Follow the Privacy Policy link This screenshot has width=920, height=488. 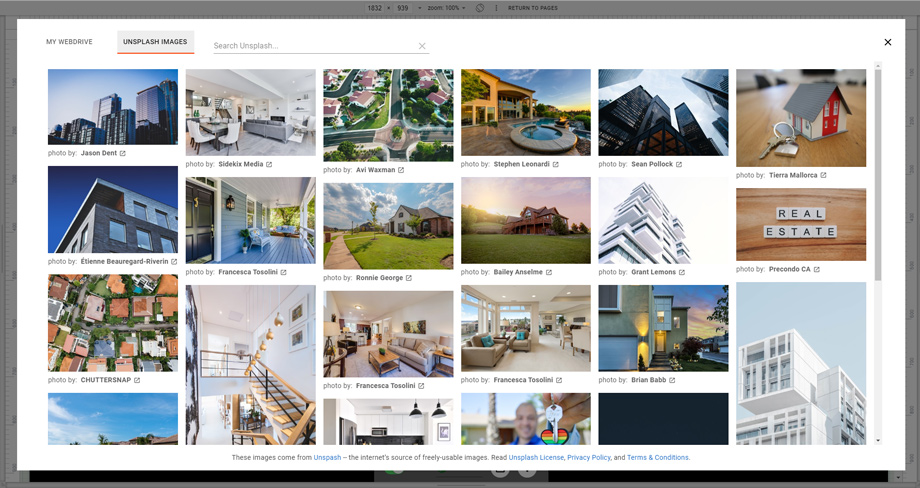[x=589, y=457]
